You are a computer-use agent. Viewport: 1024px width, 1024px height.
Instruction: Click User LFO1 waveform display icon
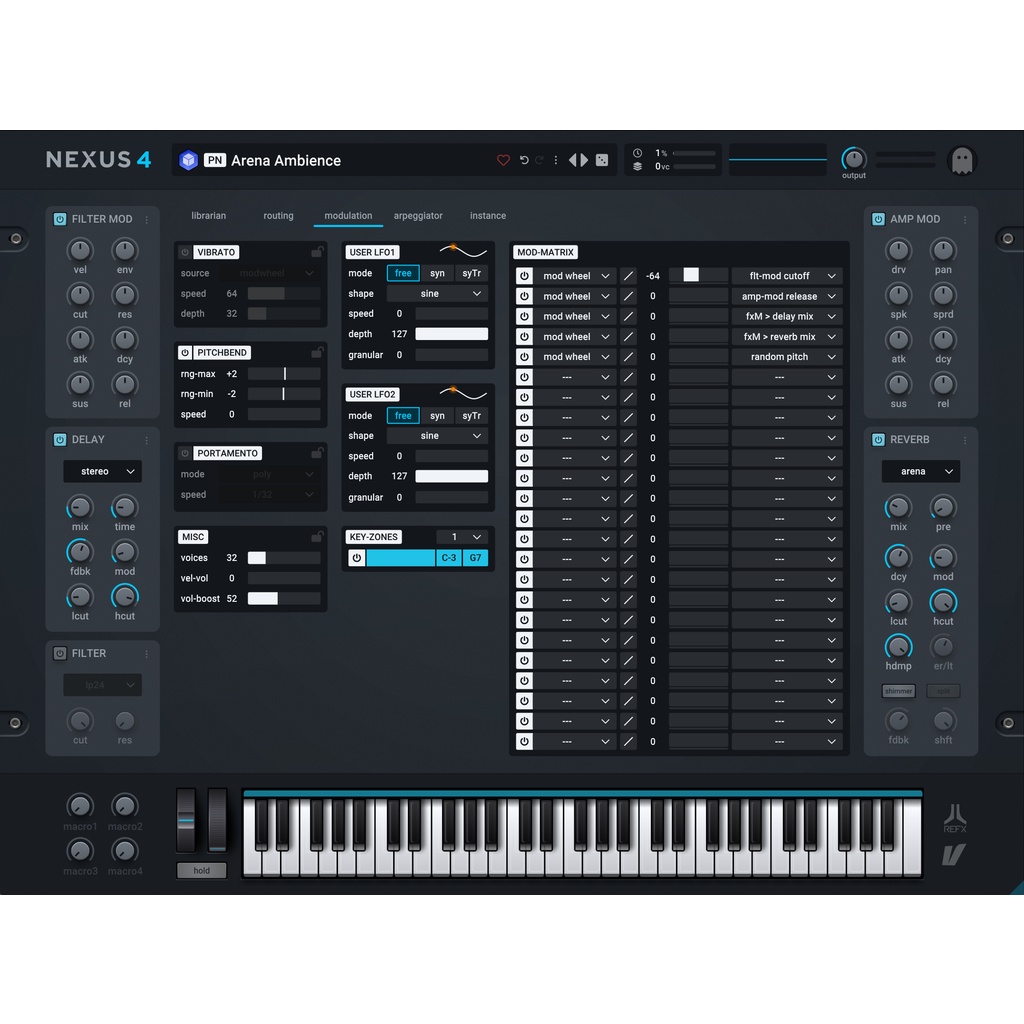click(463, 251)
